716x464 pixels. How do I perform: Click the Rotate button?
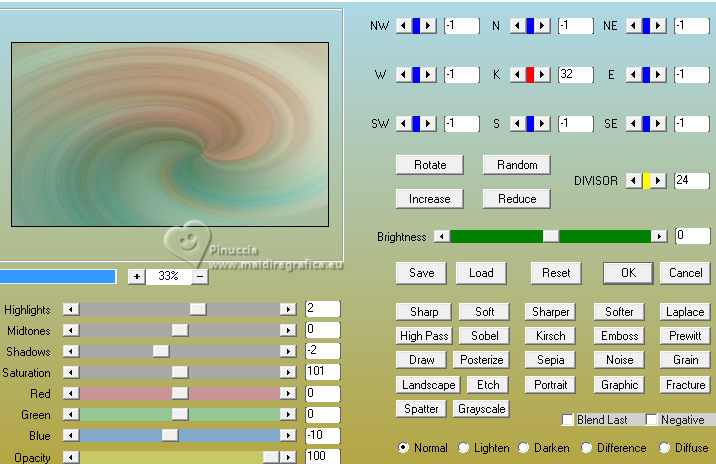pyautogui.click(x=430, y=165)
